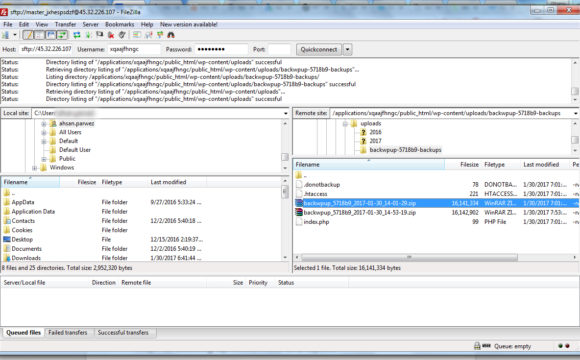Viewport: 580px width, 360px height.
Task: Toggle synchronized browsing icon
Action: (160, 35)
